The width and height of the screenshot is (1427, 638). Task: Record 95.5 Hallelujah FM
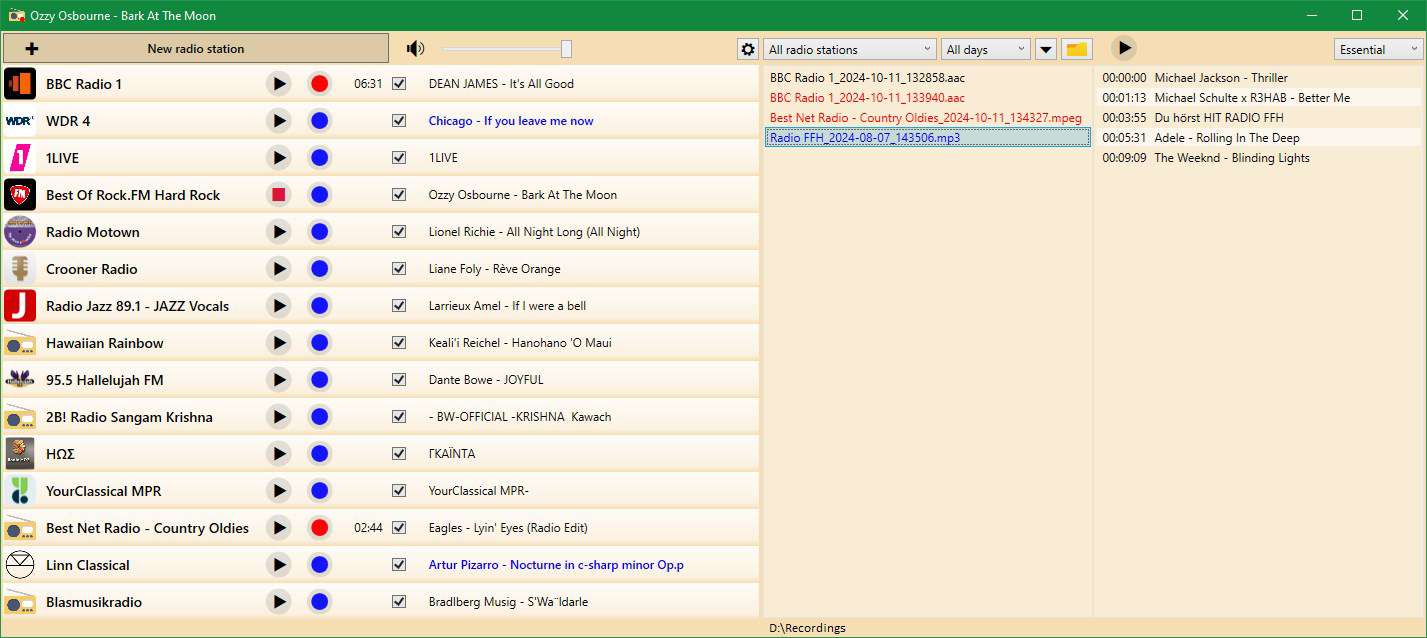[319, 380]
